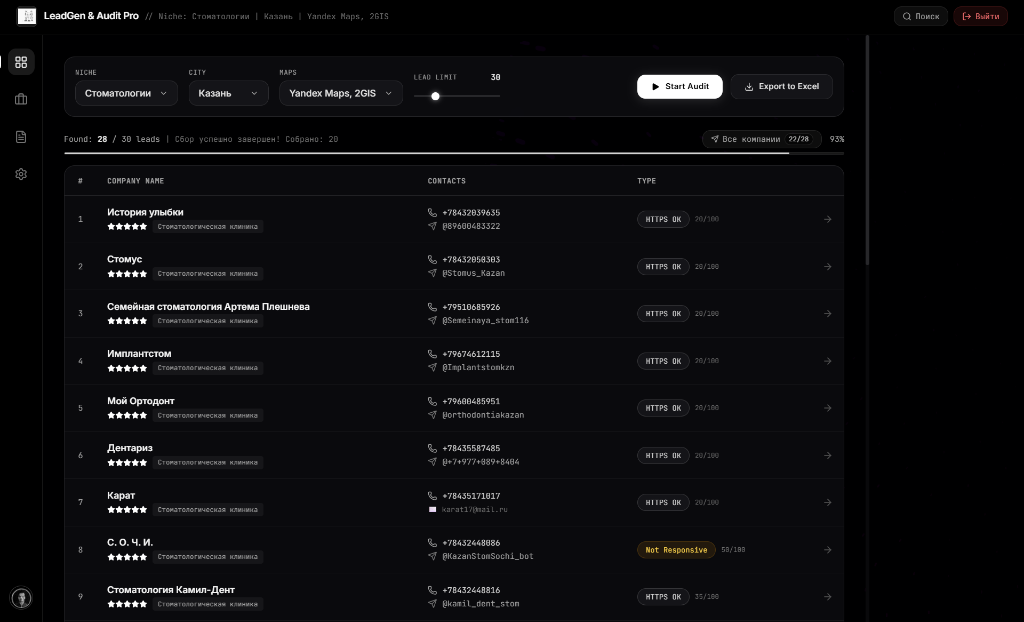Image resolution: width=1024 pixels, height=622 pixels.
Task: Click the Not Responsive status badge
Action: pyautogui.click(x=677, y=550)
